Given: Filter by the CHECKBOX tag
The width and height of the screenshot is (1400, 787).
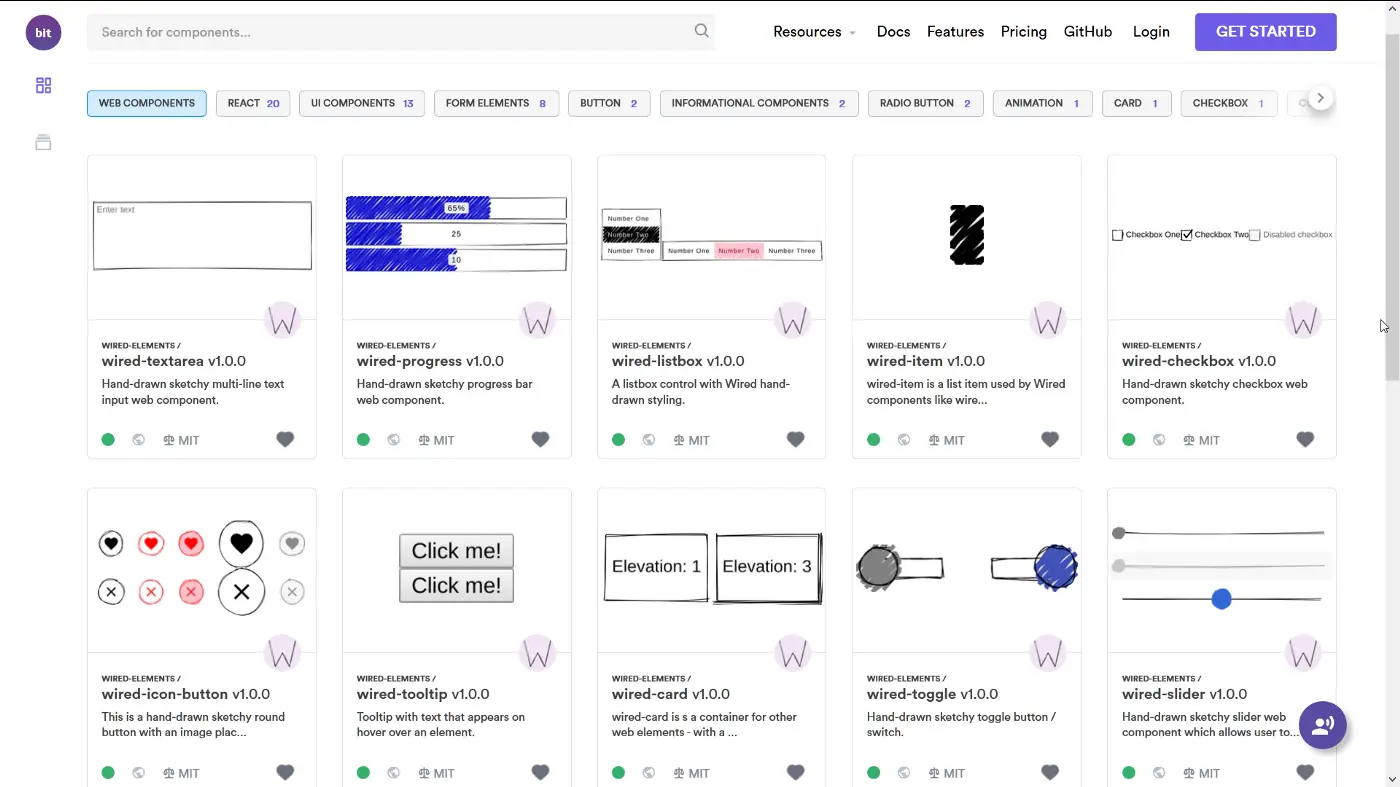Looking at the screenshot, I should (1229, 103).
